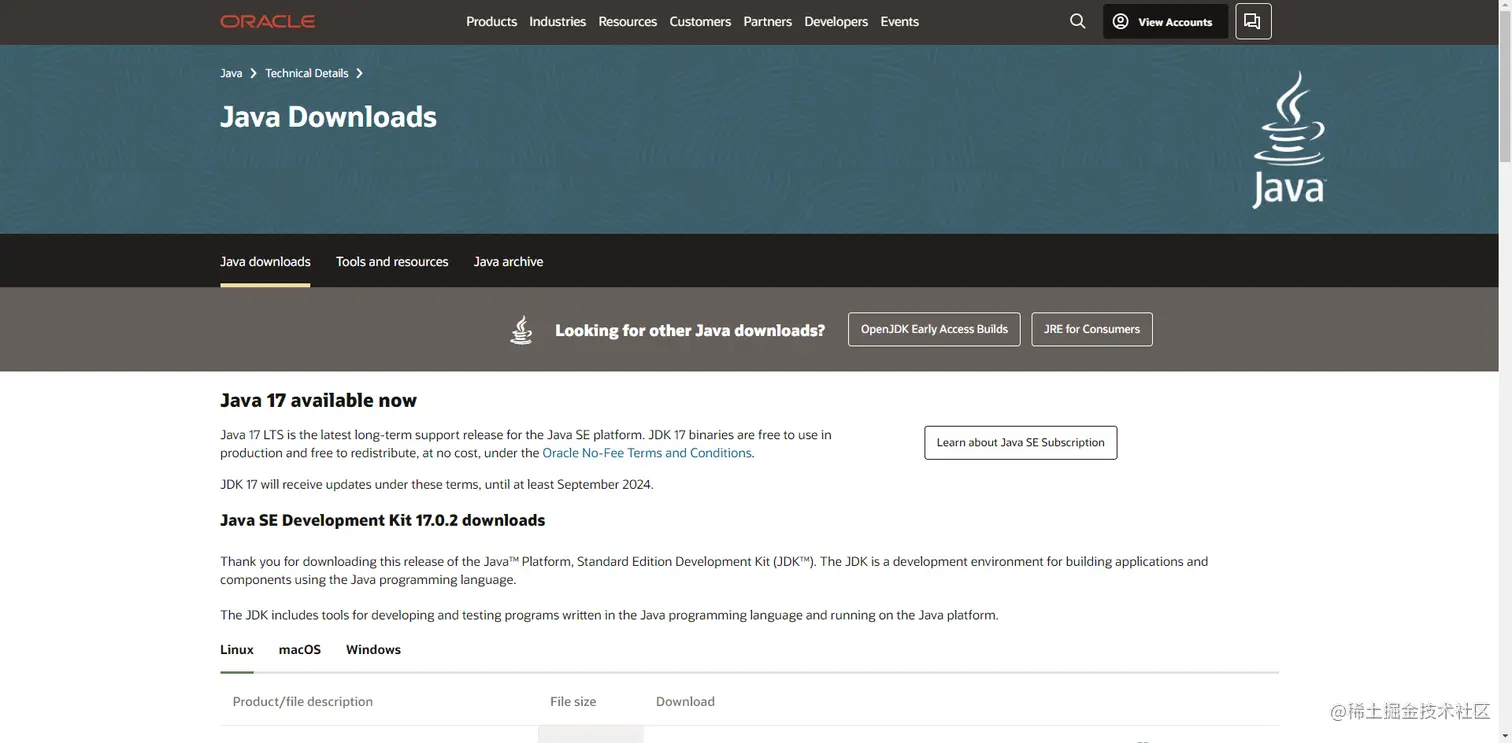
Task: Click 'File size' column header
Action: pos(573,702)
